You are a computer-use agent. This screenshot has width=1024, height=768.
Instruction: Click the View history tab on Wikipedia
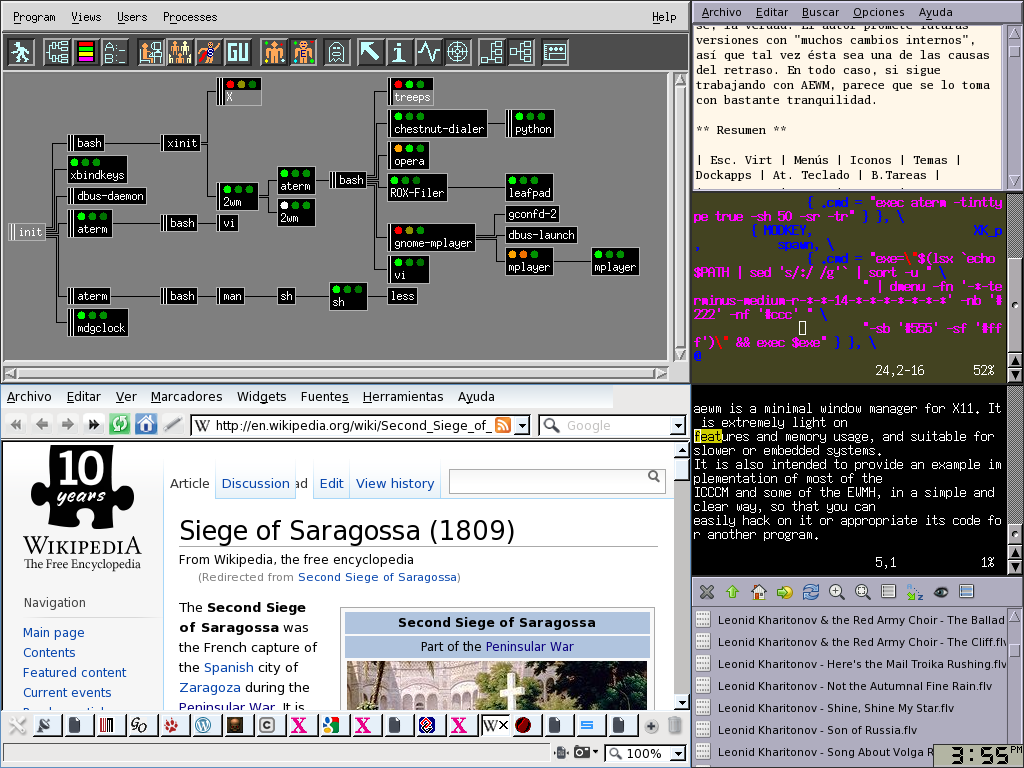pos(395,483)
